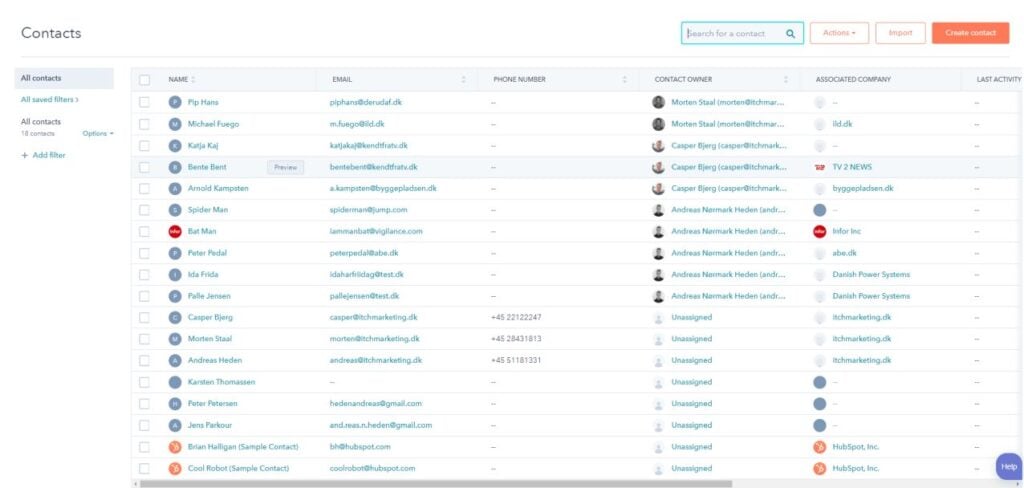The image size is (1024, 488).
Task: Click Bat Man's red avatar icon
Action: 175,231
